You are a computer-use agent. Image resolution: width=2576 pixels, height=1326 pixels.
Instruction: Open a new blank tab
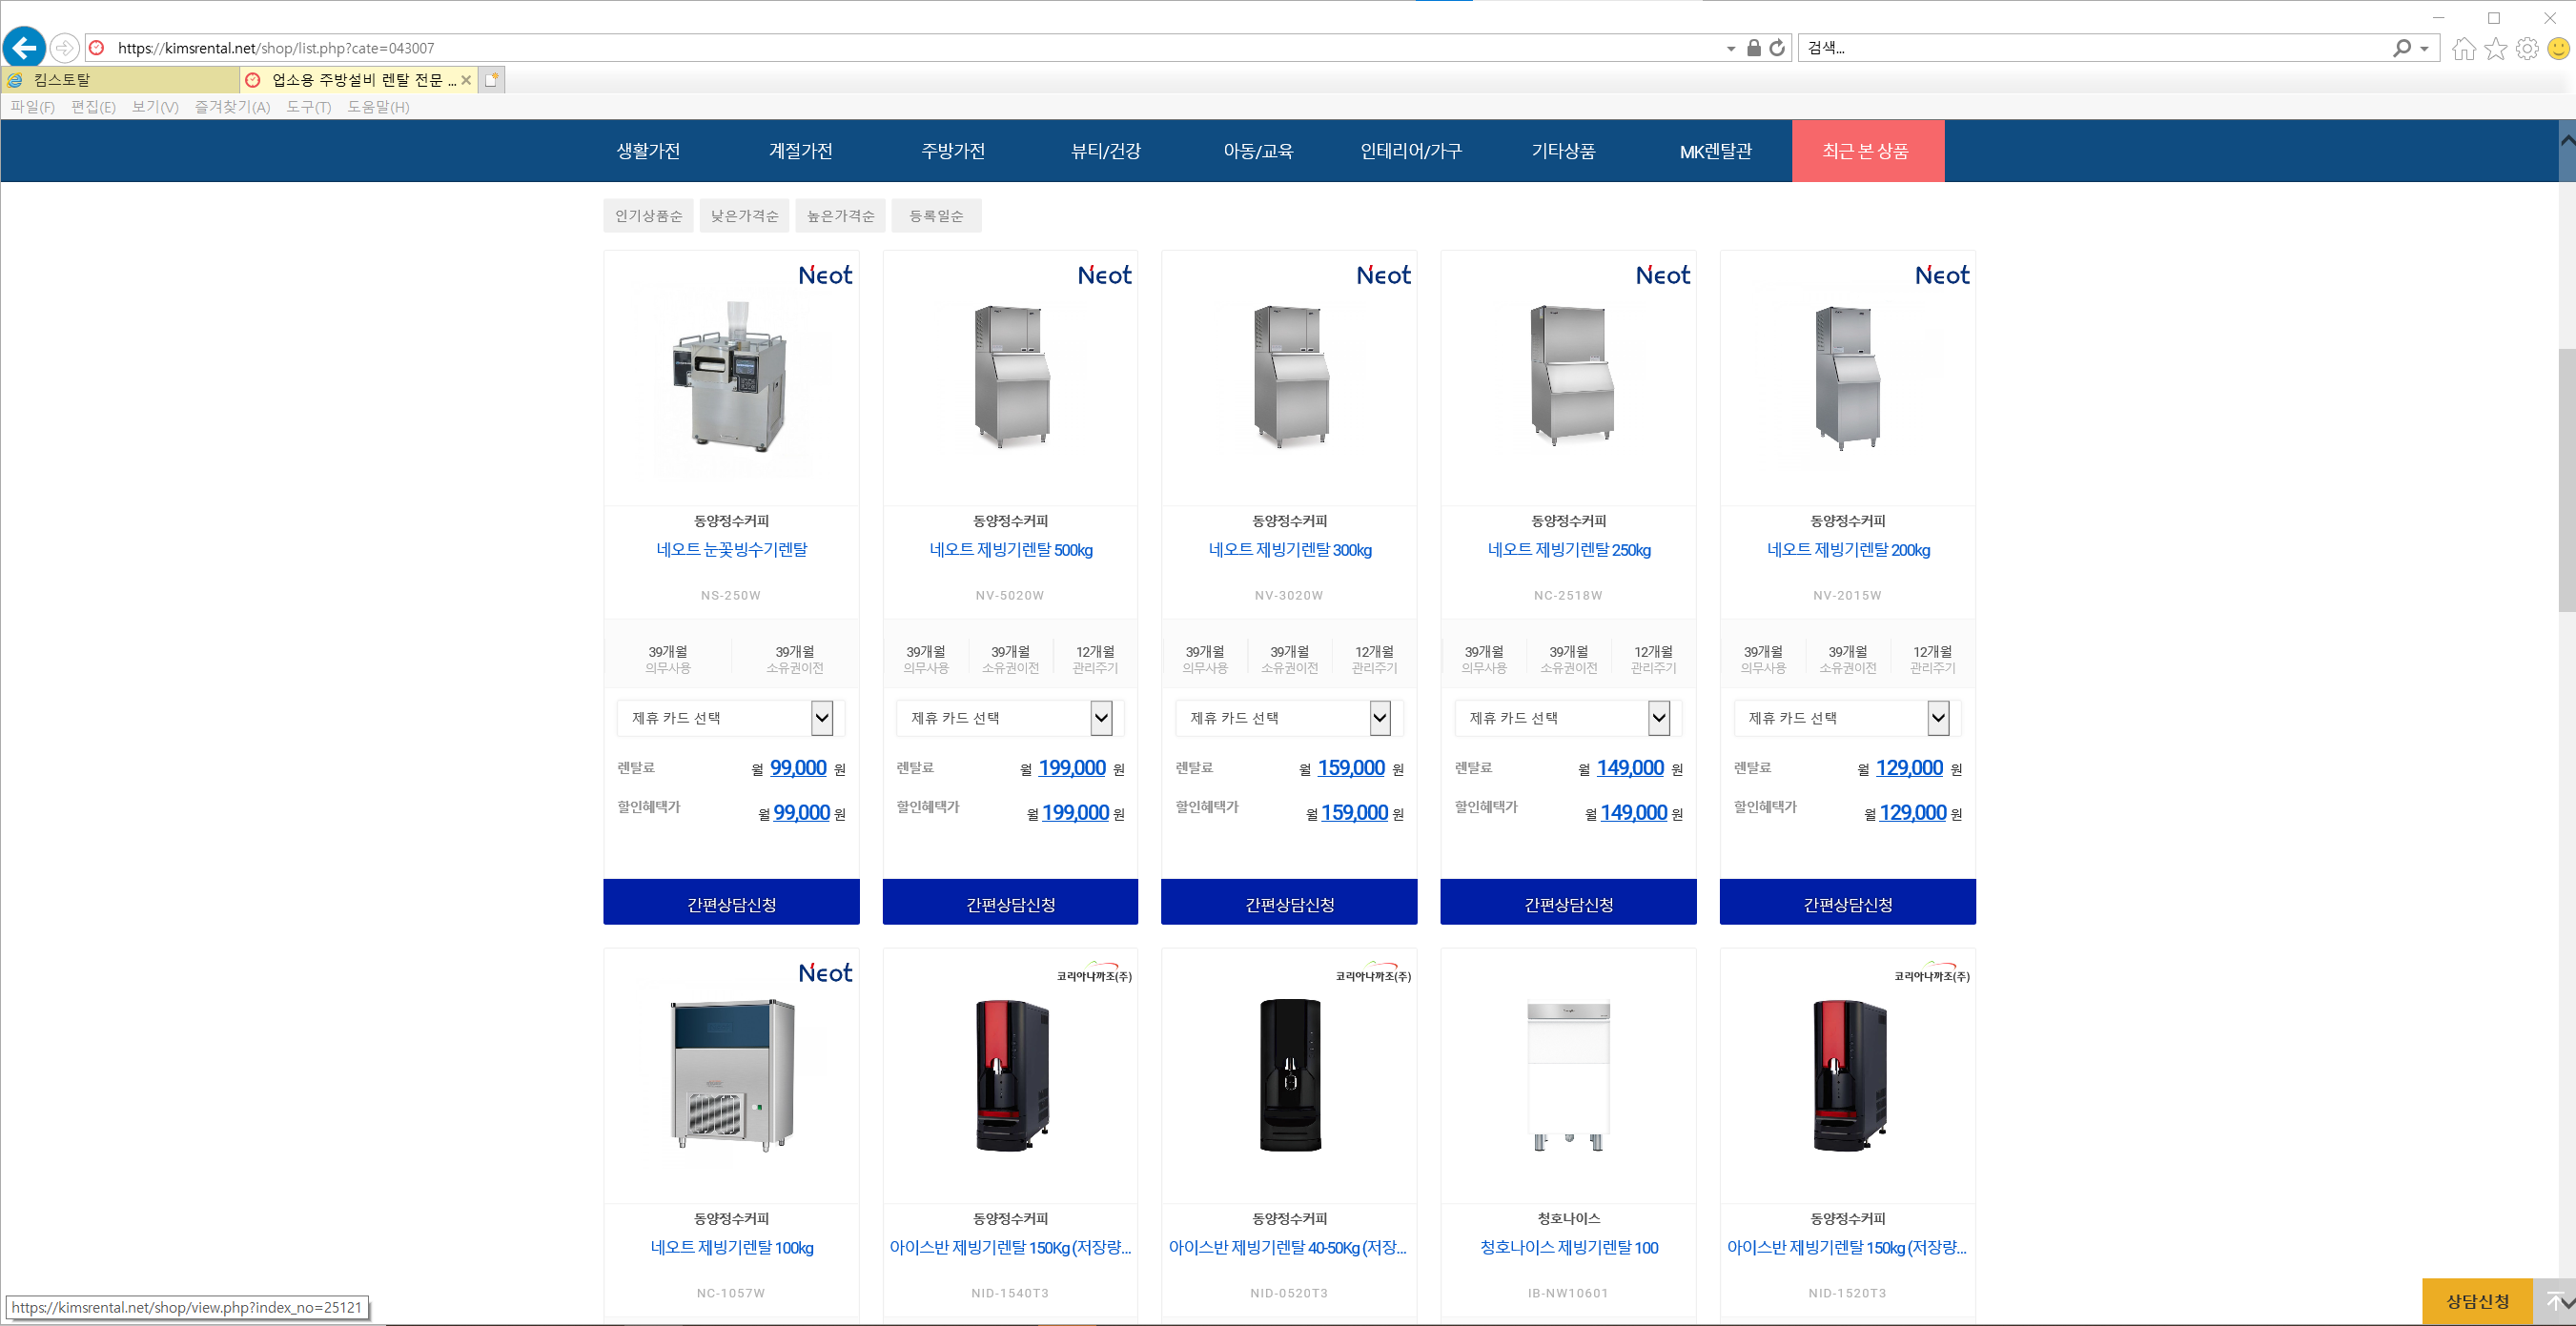click(x=491, y=80)
